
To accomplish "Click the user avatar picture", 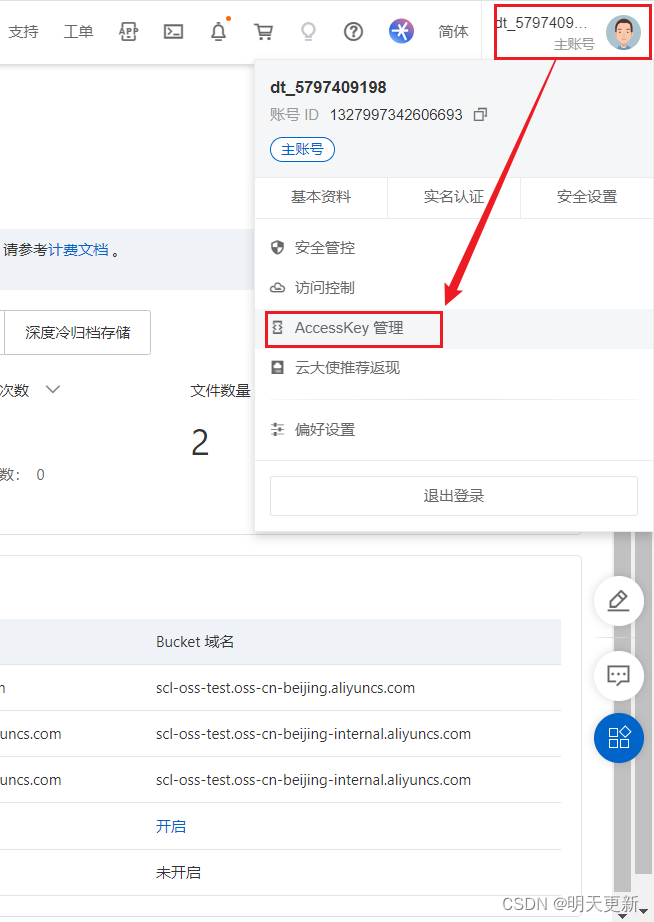I will 623,32.
